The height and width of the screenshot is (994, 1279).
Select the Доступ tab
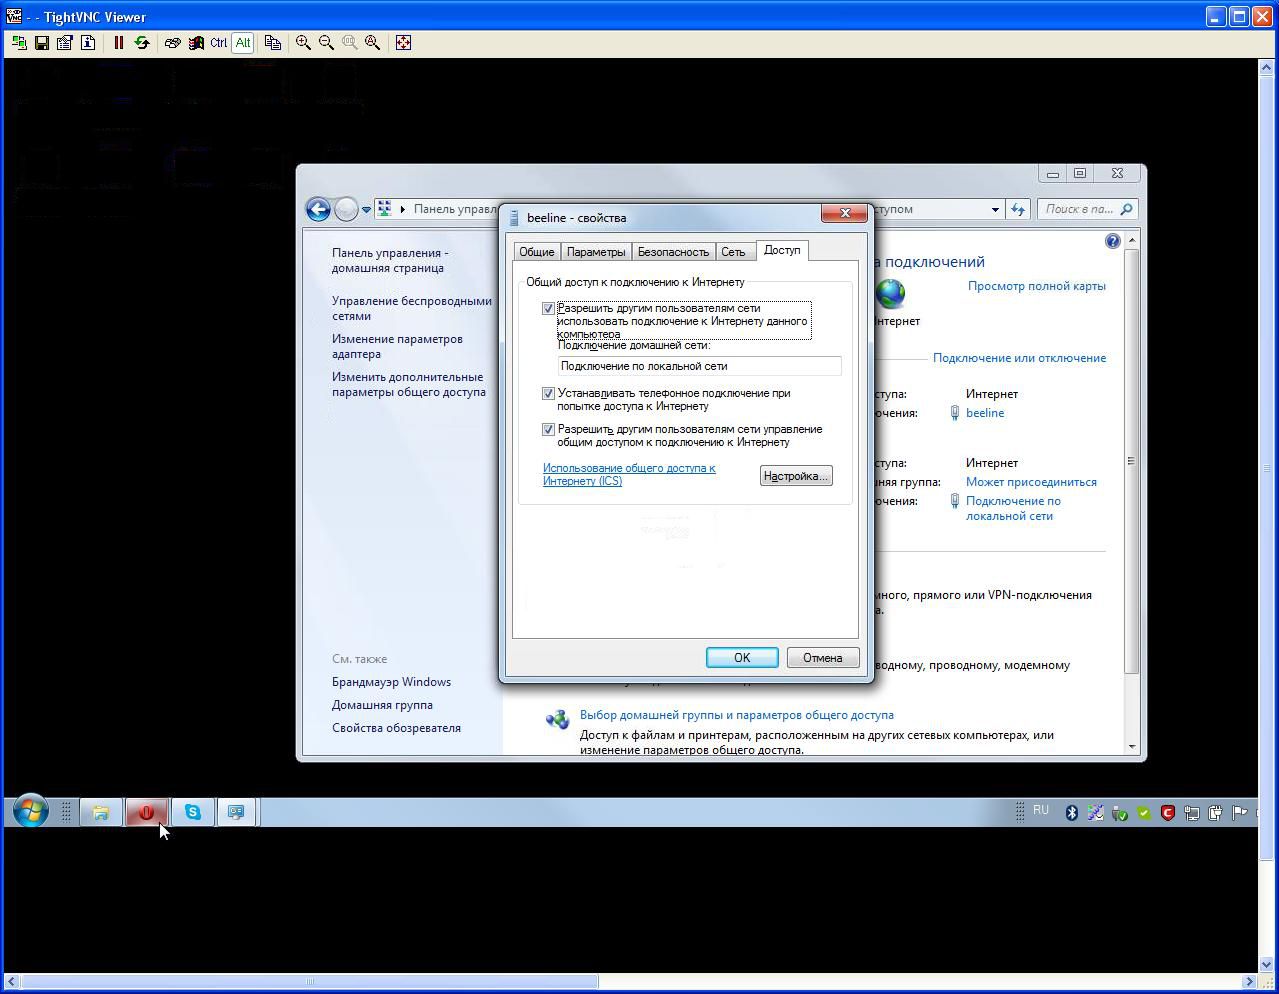click(x=782, y=250)
